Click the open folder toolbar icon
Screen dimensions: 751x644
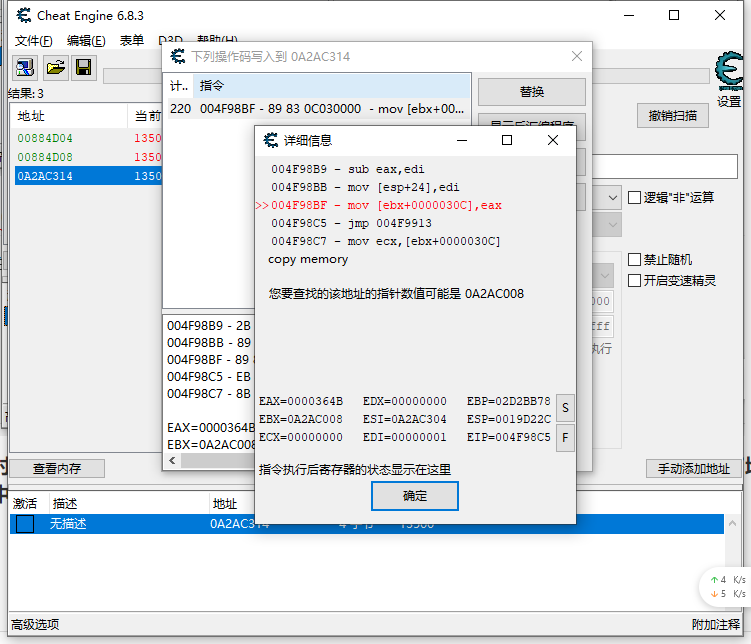55,68
